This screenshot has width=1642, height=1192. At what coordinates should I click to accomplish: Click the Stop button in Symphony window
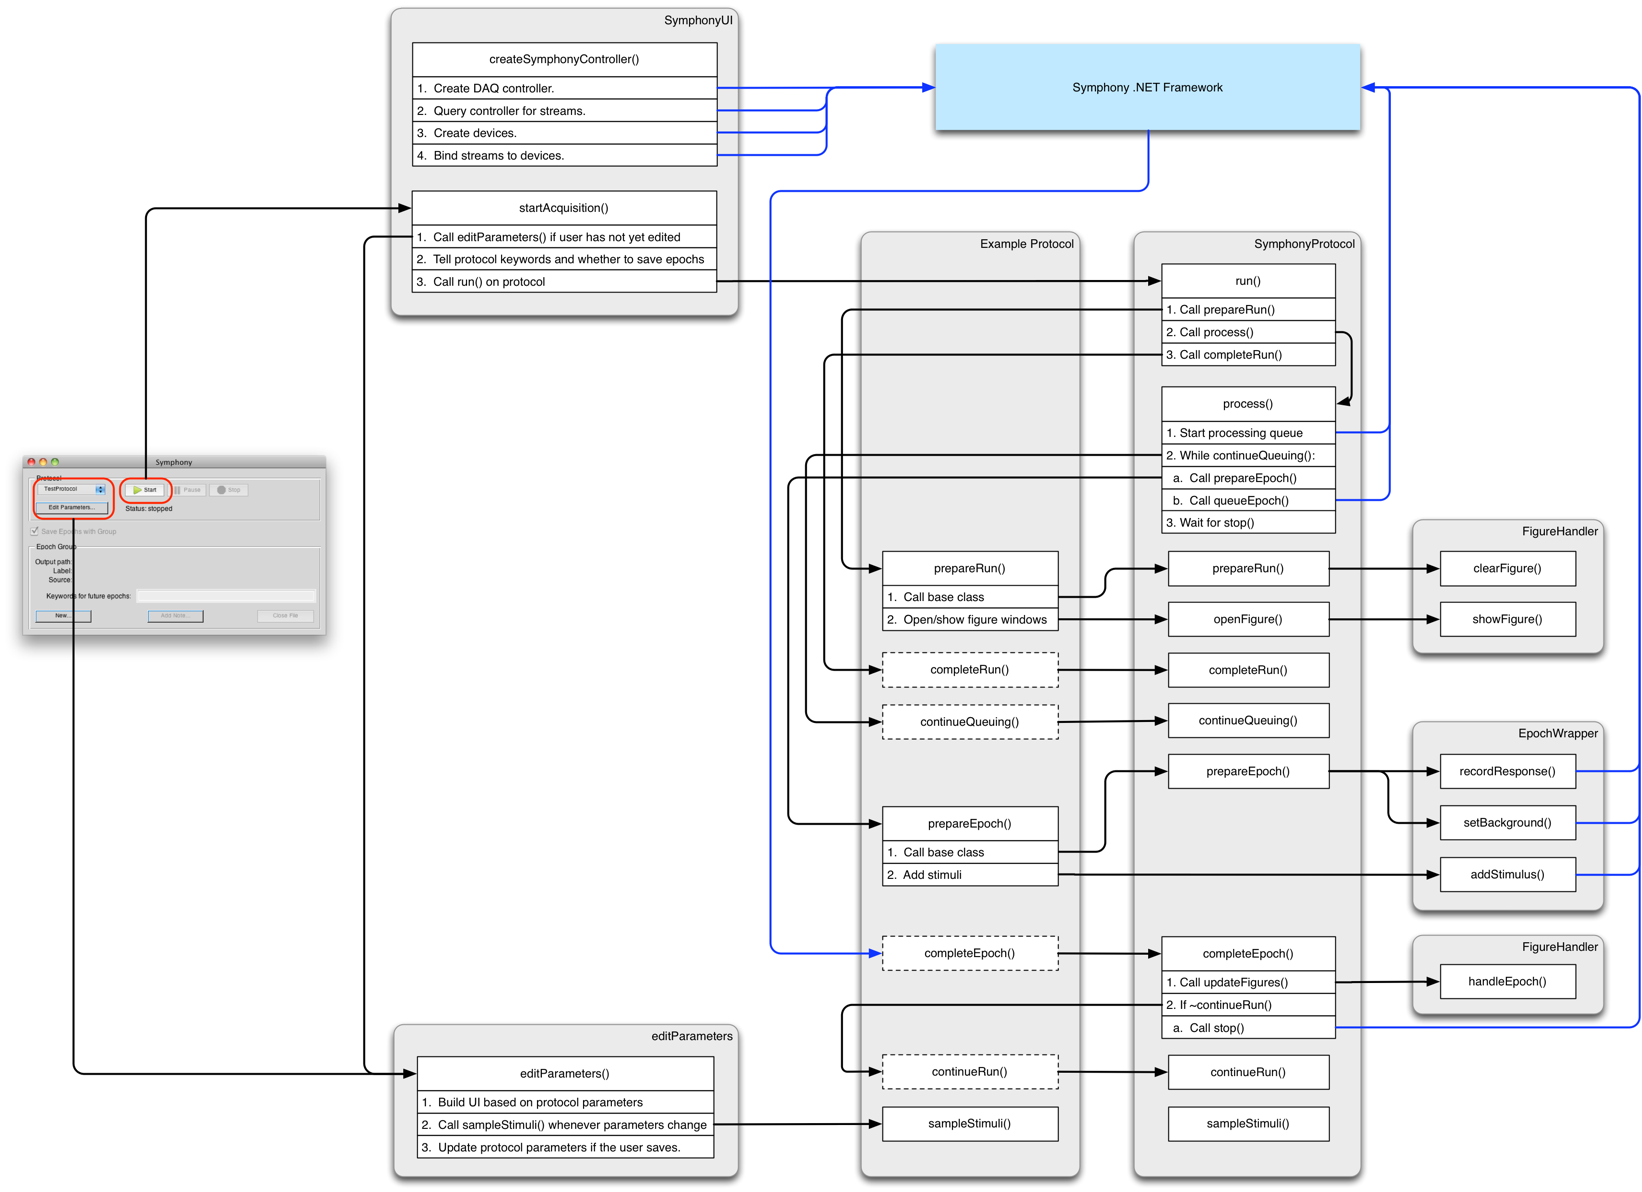click(229, 490)
